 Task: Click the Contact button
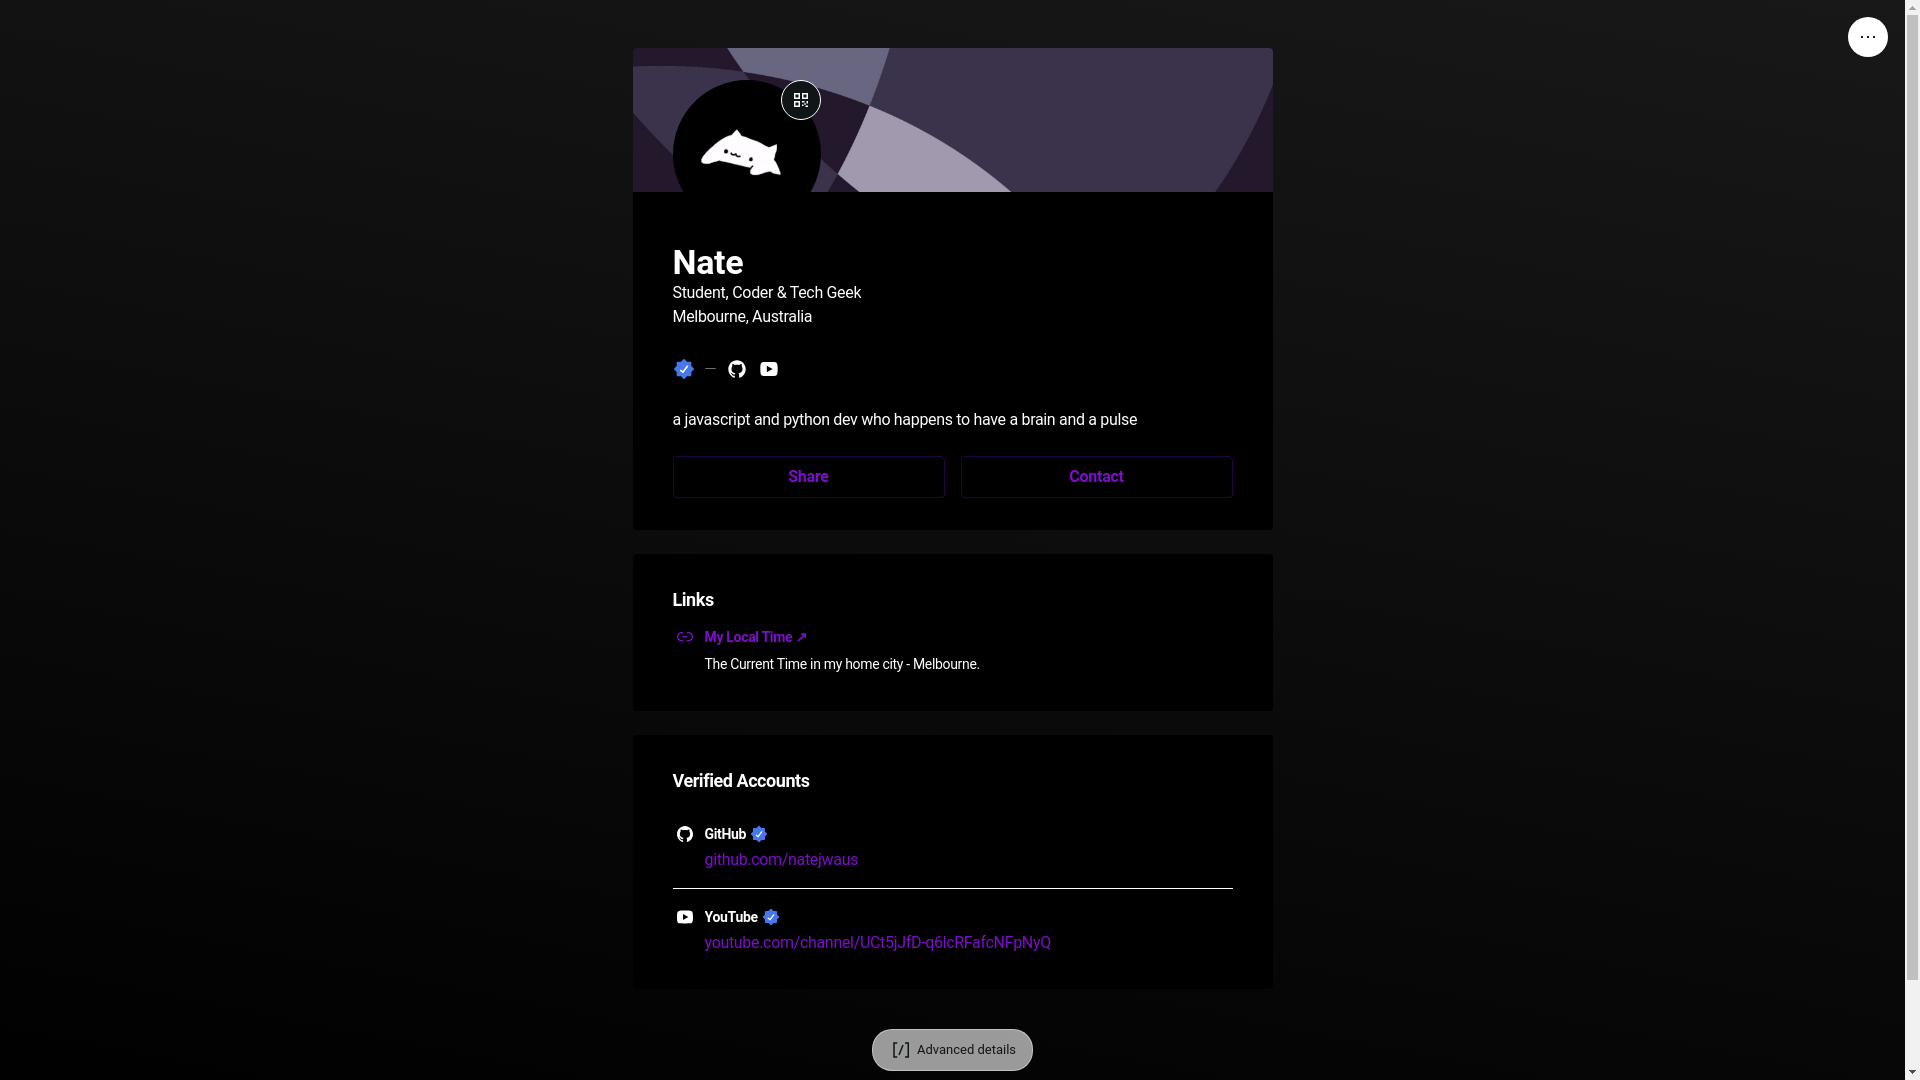point(1096,477)
